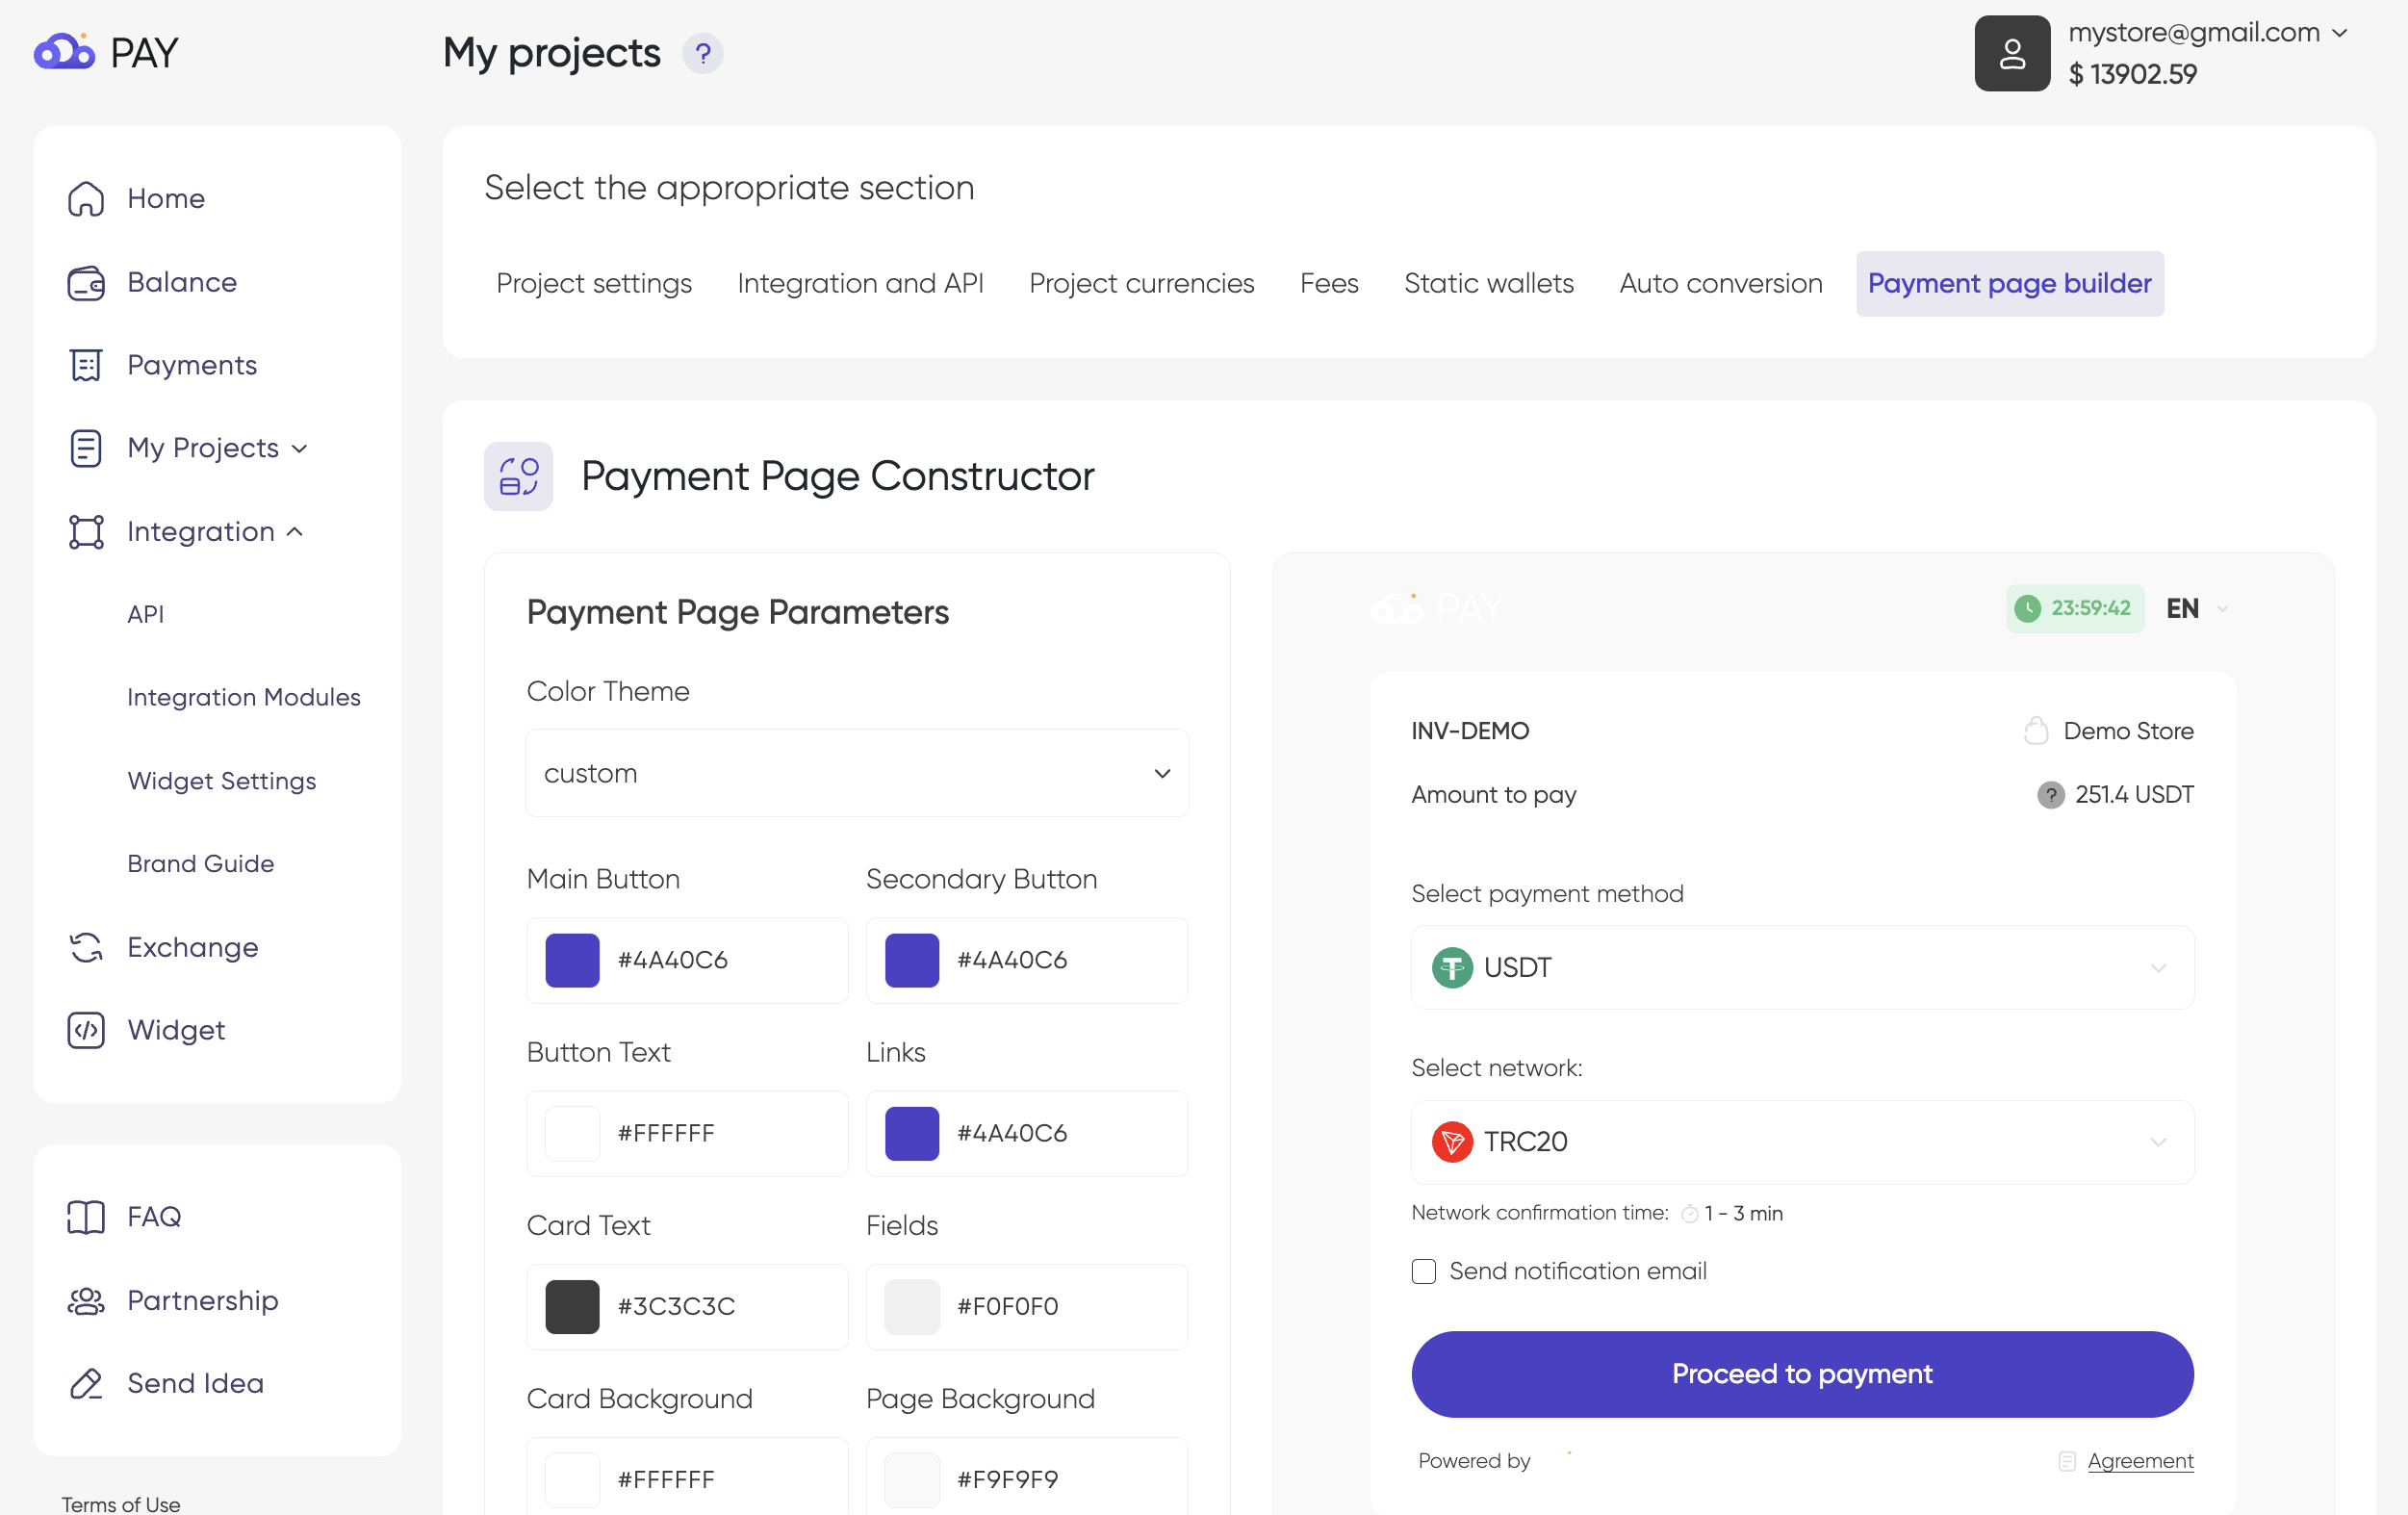Open the Partnership people icon

(86, 1299)
